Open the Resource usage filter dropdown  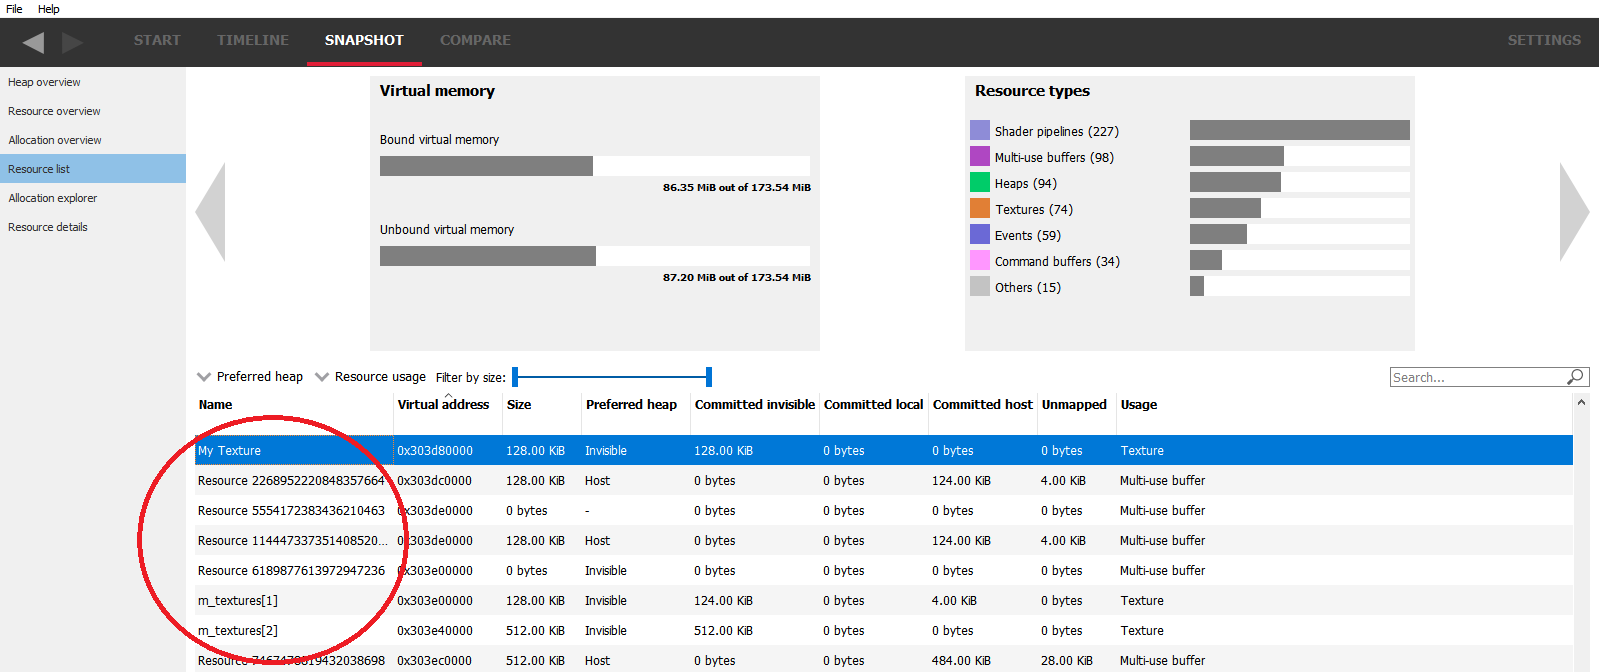370,377
